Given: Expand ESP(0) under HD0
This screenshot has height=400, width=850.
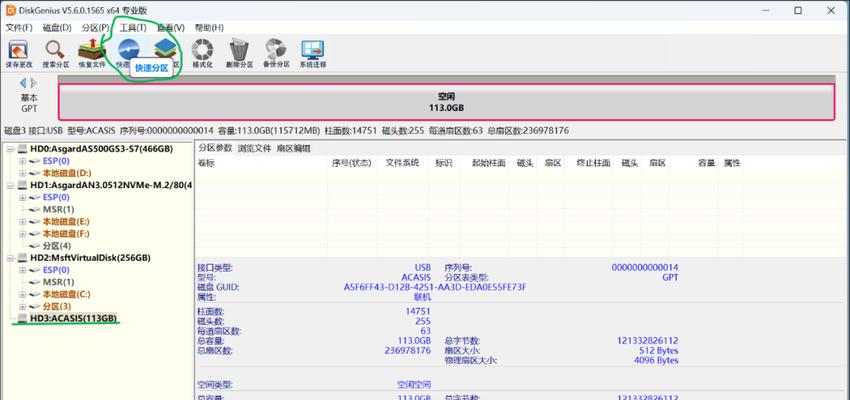Looking at the screenshot, I should click(22, 161).
